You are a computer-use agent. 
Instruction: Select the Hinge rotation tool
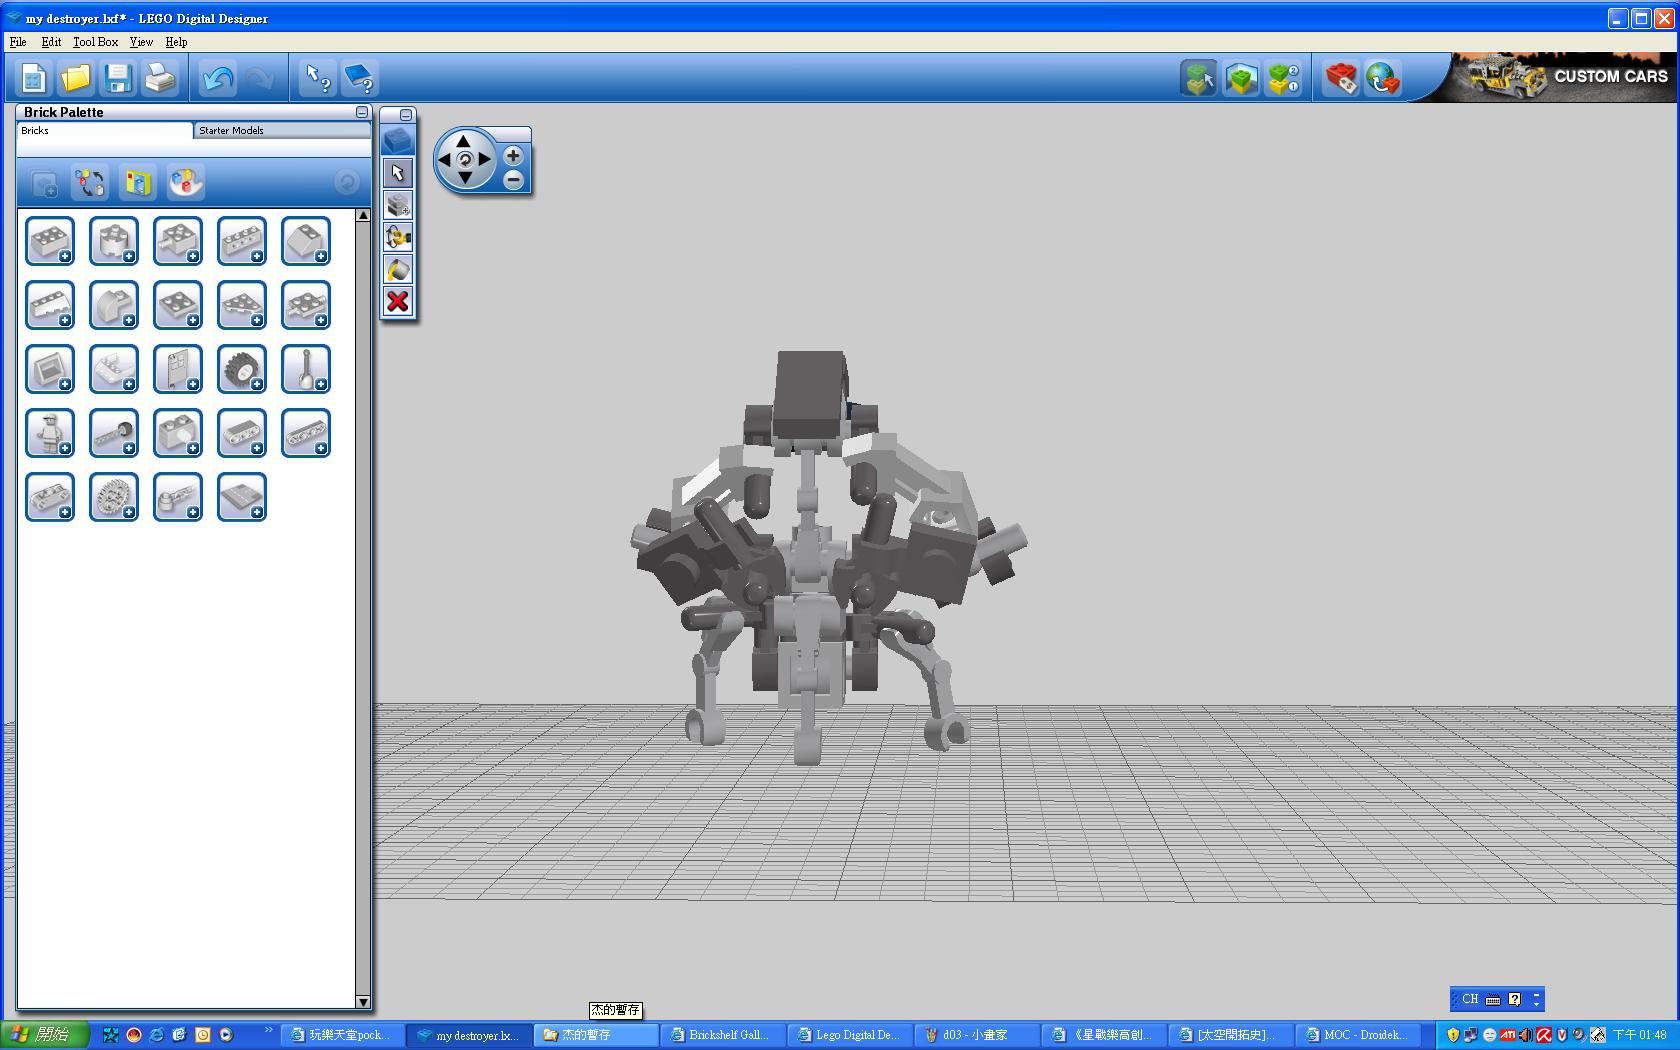point(398,237)
